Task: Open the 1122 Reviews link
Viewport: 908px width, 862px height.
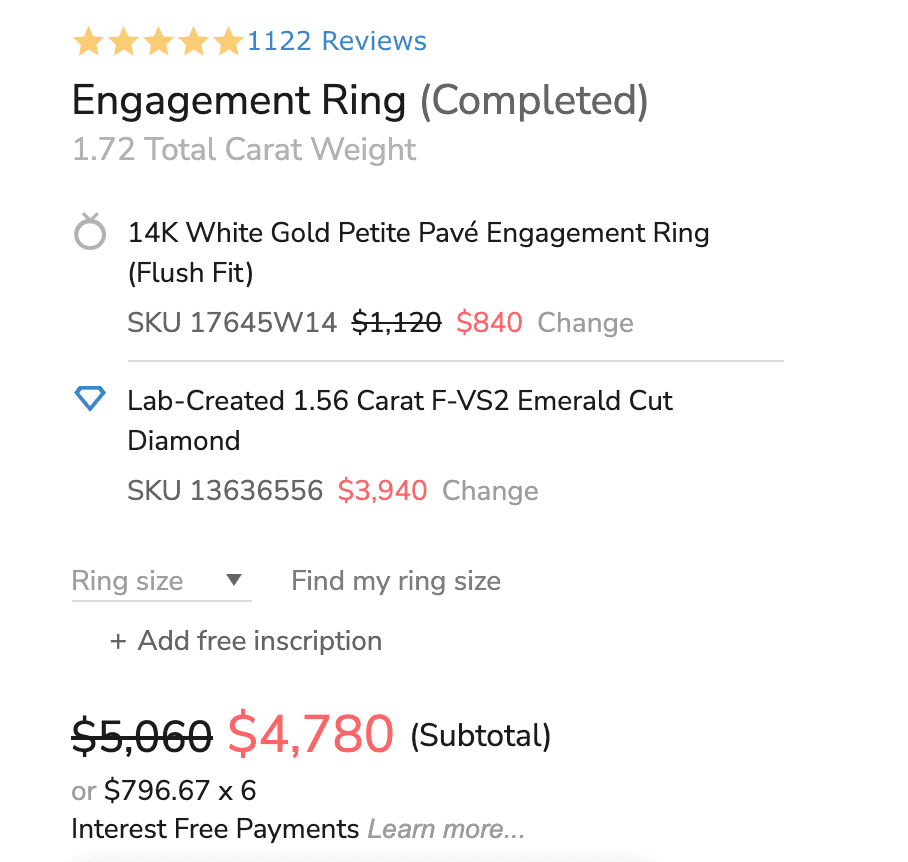Action: point(337,42)
